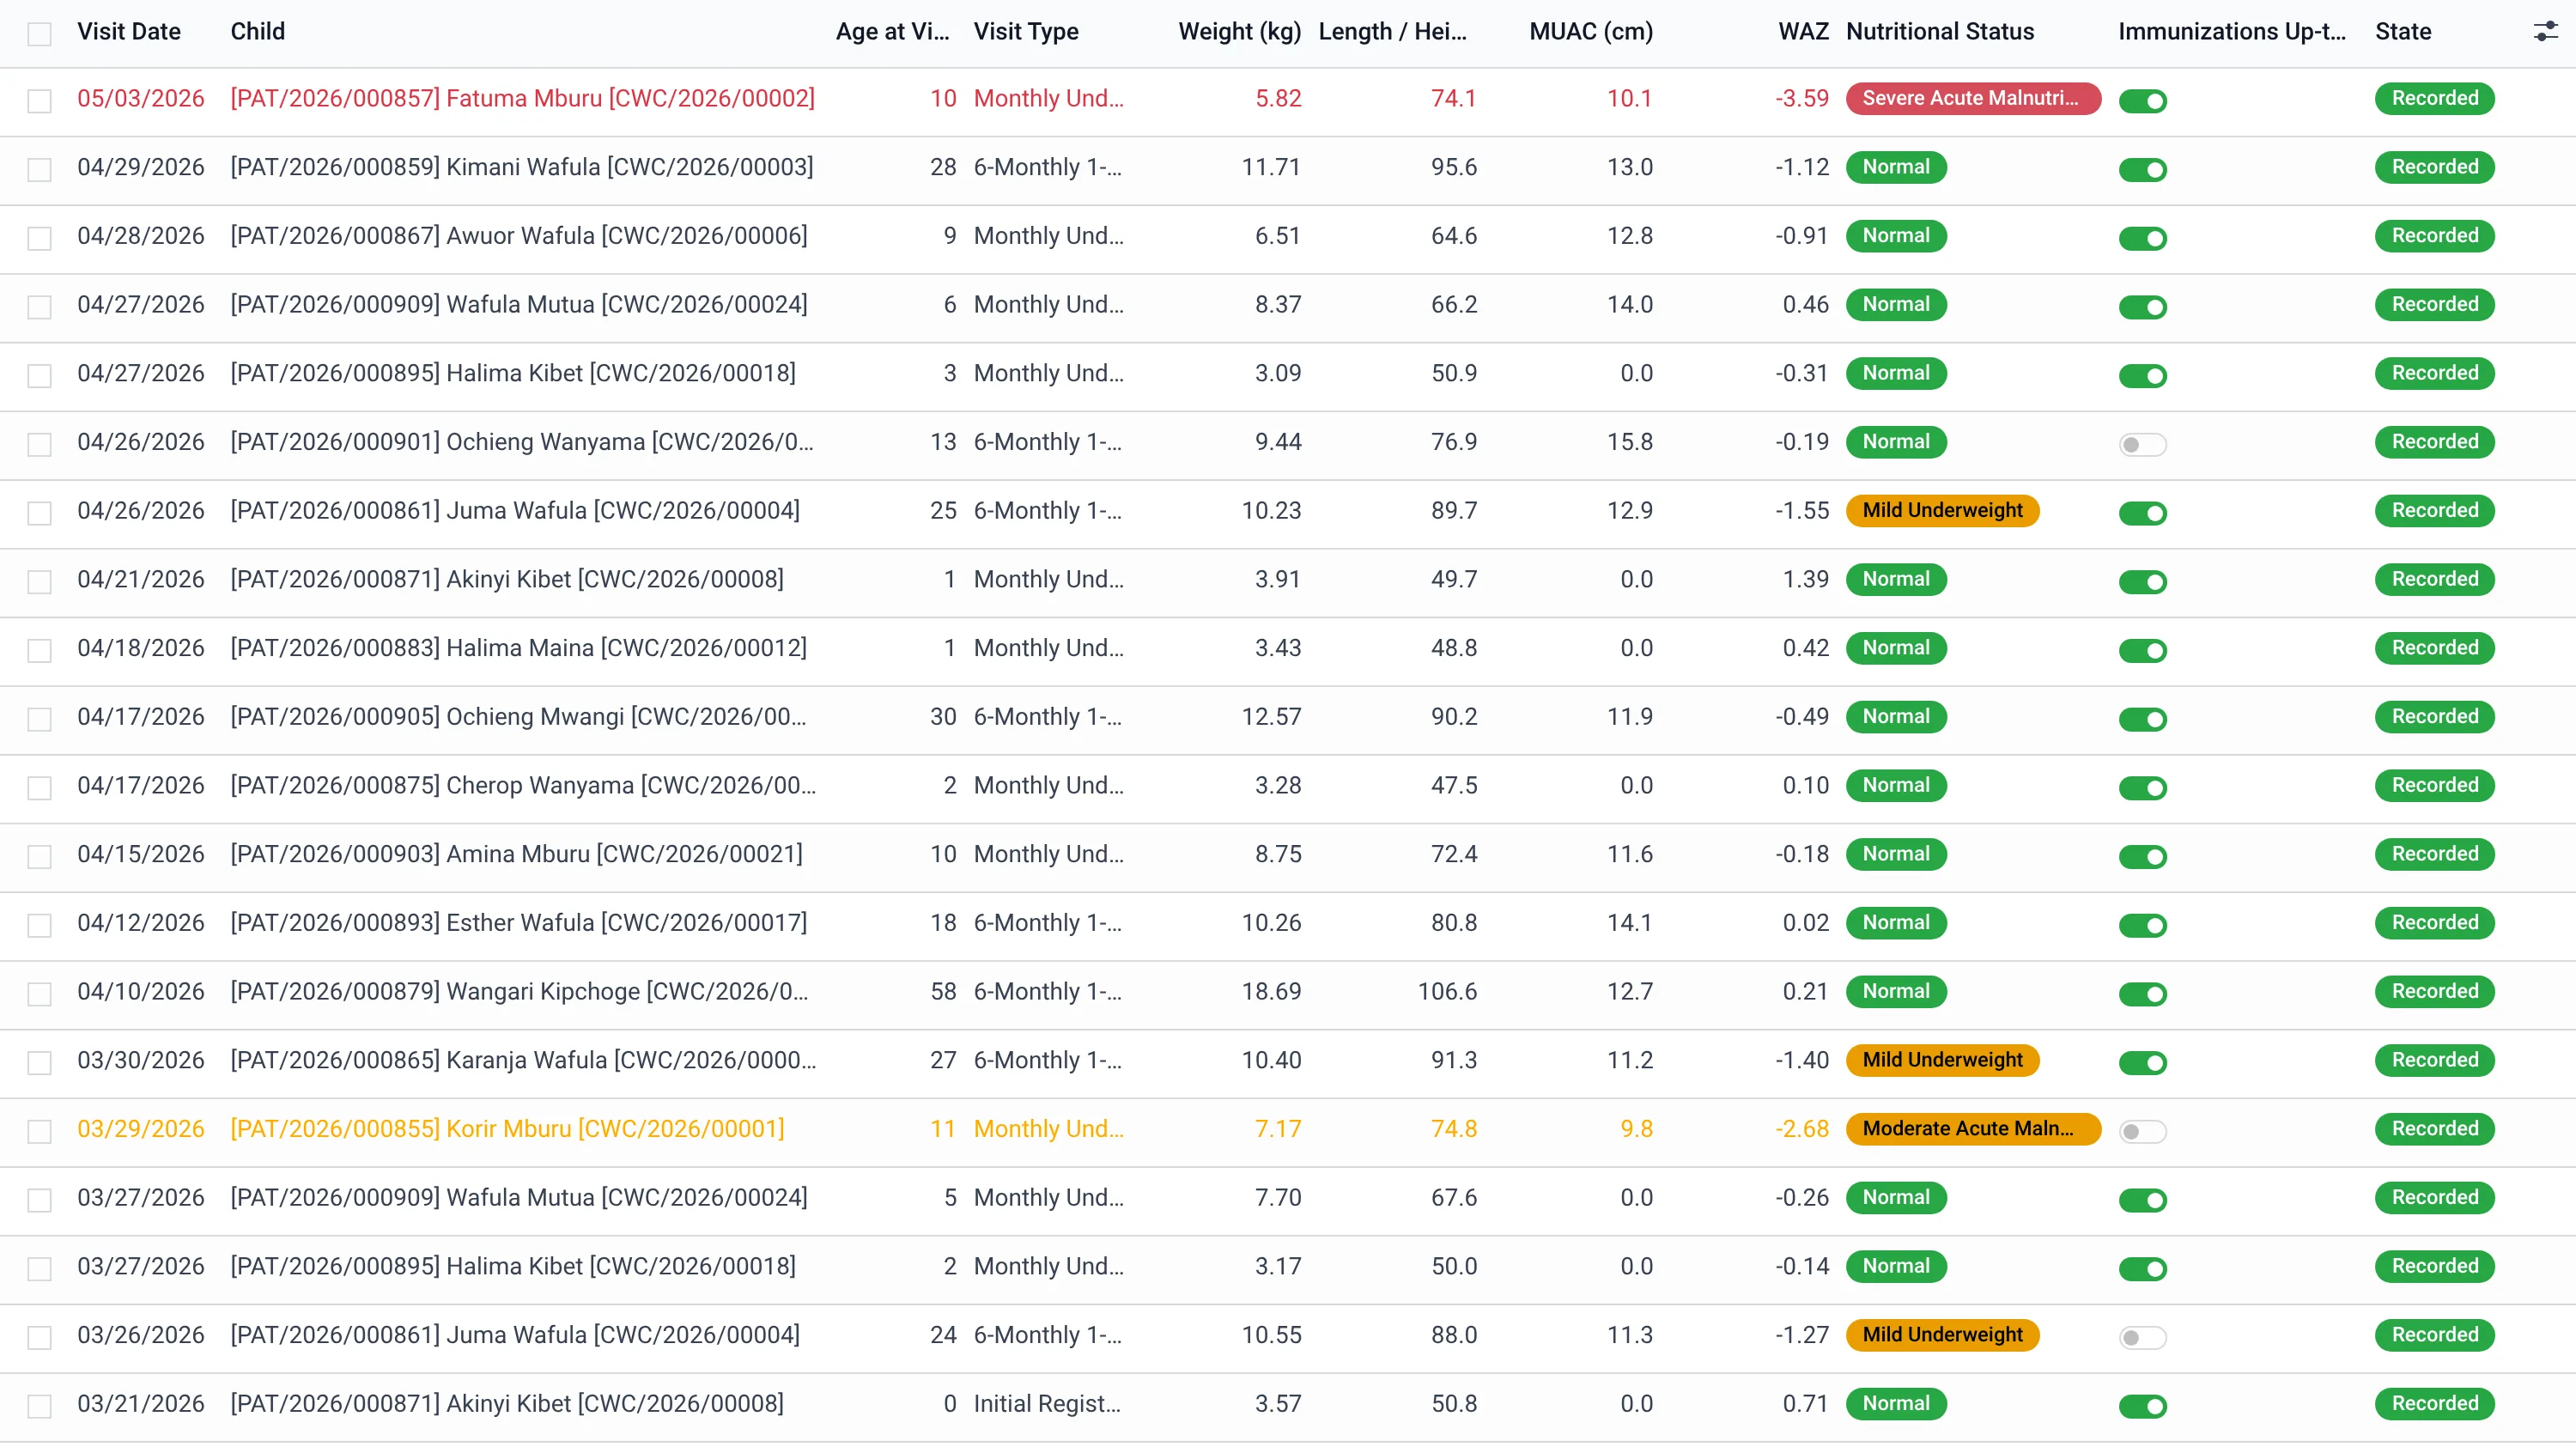Sort by WAZ column header

click(x=1803, y=31)
